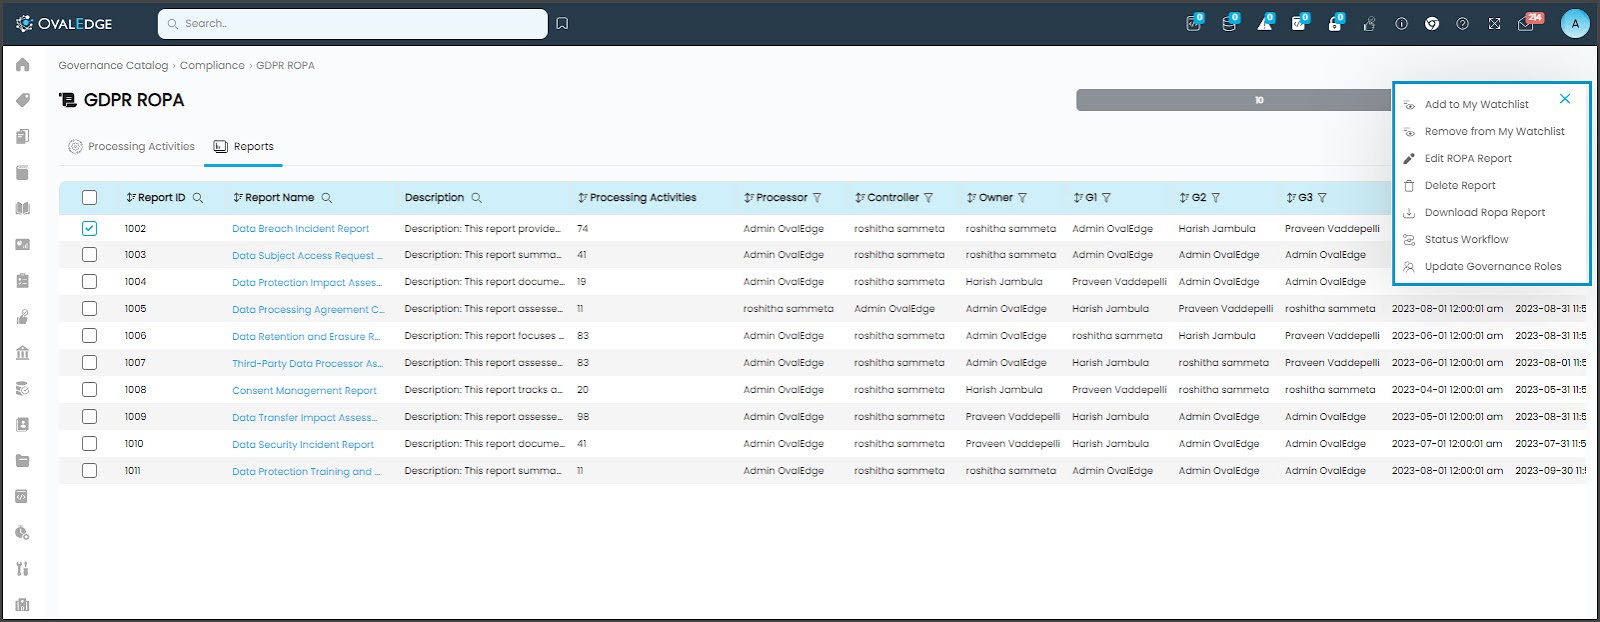This screenshot has height=622, width=1600.
Task: Open Data Subject Access Request link
Action: pos(307,256)
